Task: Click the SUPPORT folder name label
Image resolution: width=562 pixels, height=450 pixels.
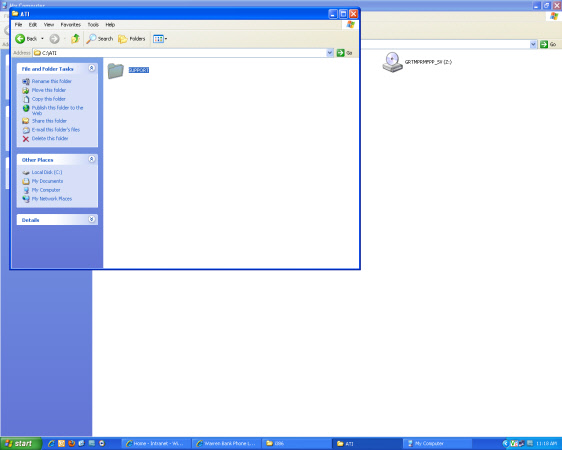Action: [x=138, y=70]
